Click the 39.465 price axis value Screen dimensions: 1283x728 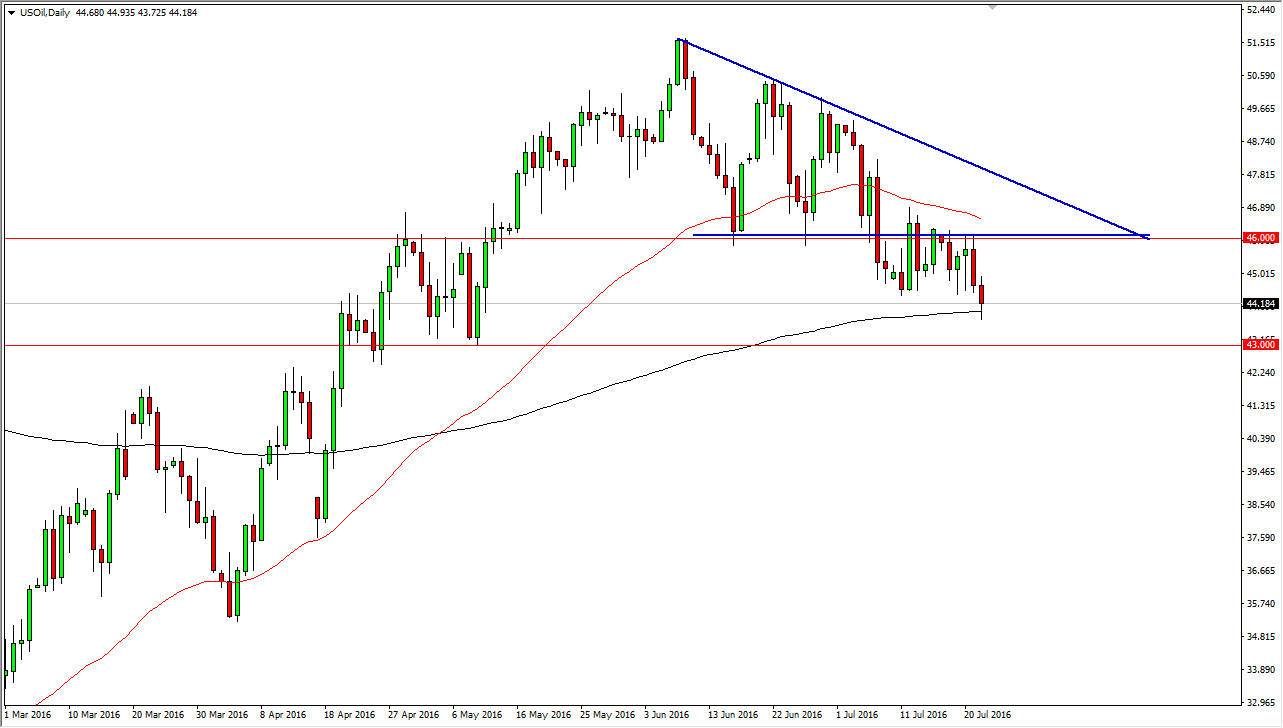[1259, 471]
